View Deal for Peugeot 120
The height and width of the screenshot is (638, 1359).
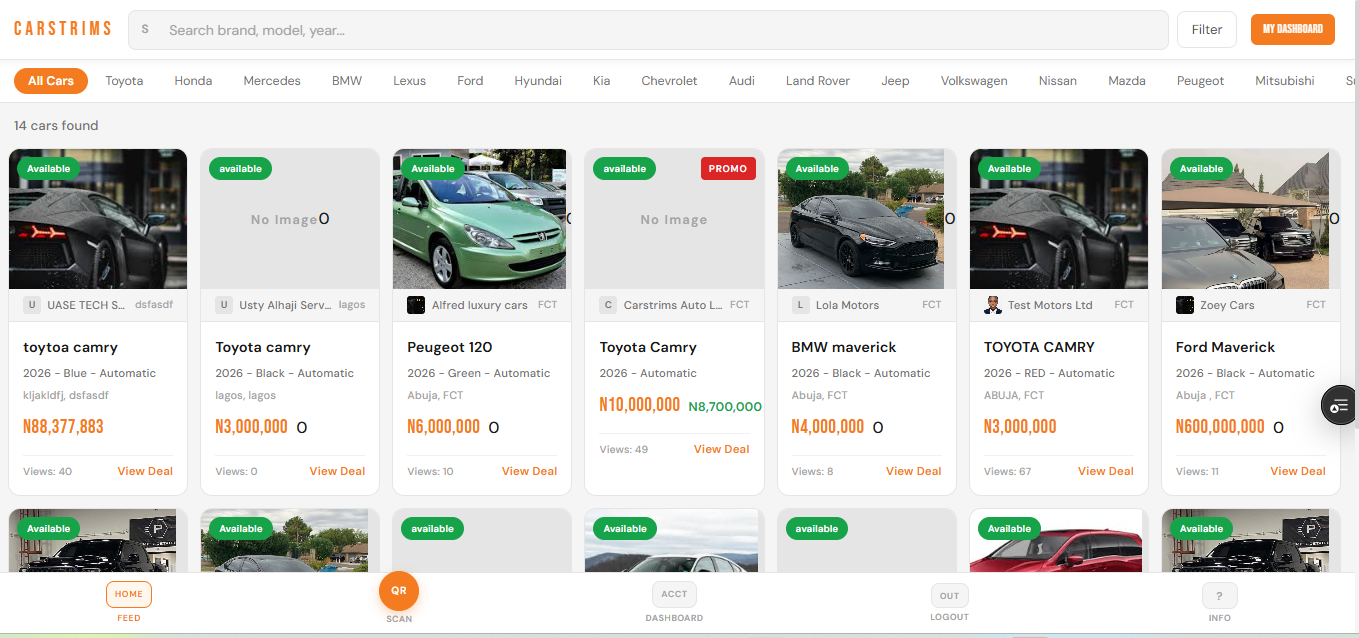(529, 471)
